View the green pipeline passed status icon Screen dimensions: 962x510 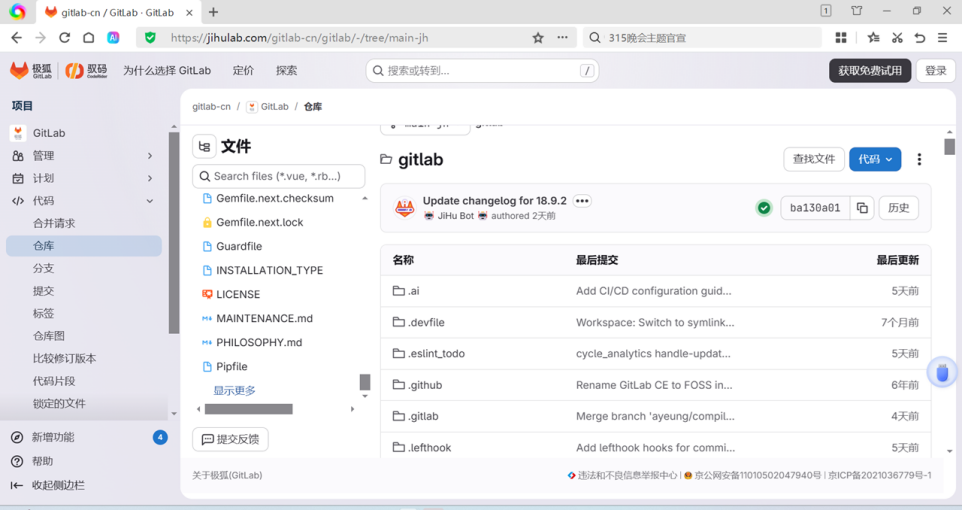tap(764, 208)
